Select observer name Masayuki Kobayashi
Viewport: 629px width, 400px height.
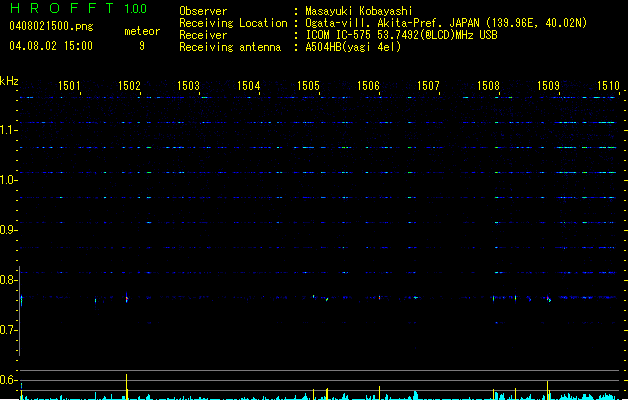click(x=359, y=11)
